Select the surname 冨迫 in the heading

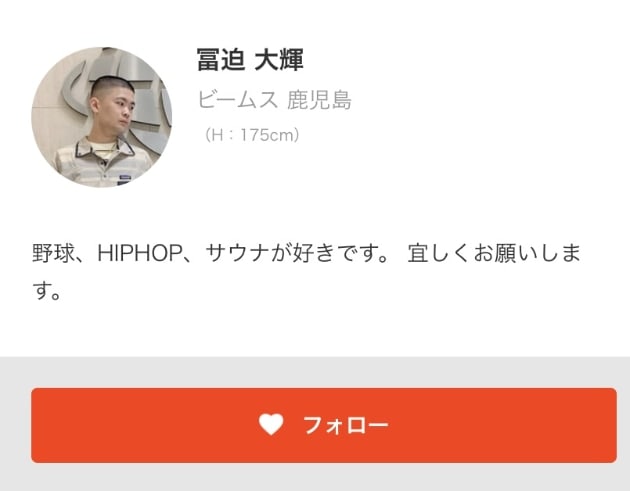221,60
